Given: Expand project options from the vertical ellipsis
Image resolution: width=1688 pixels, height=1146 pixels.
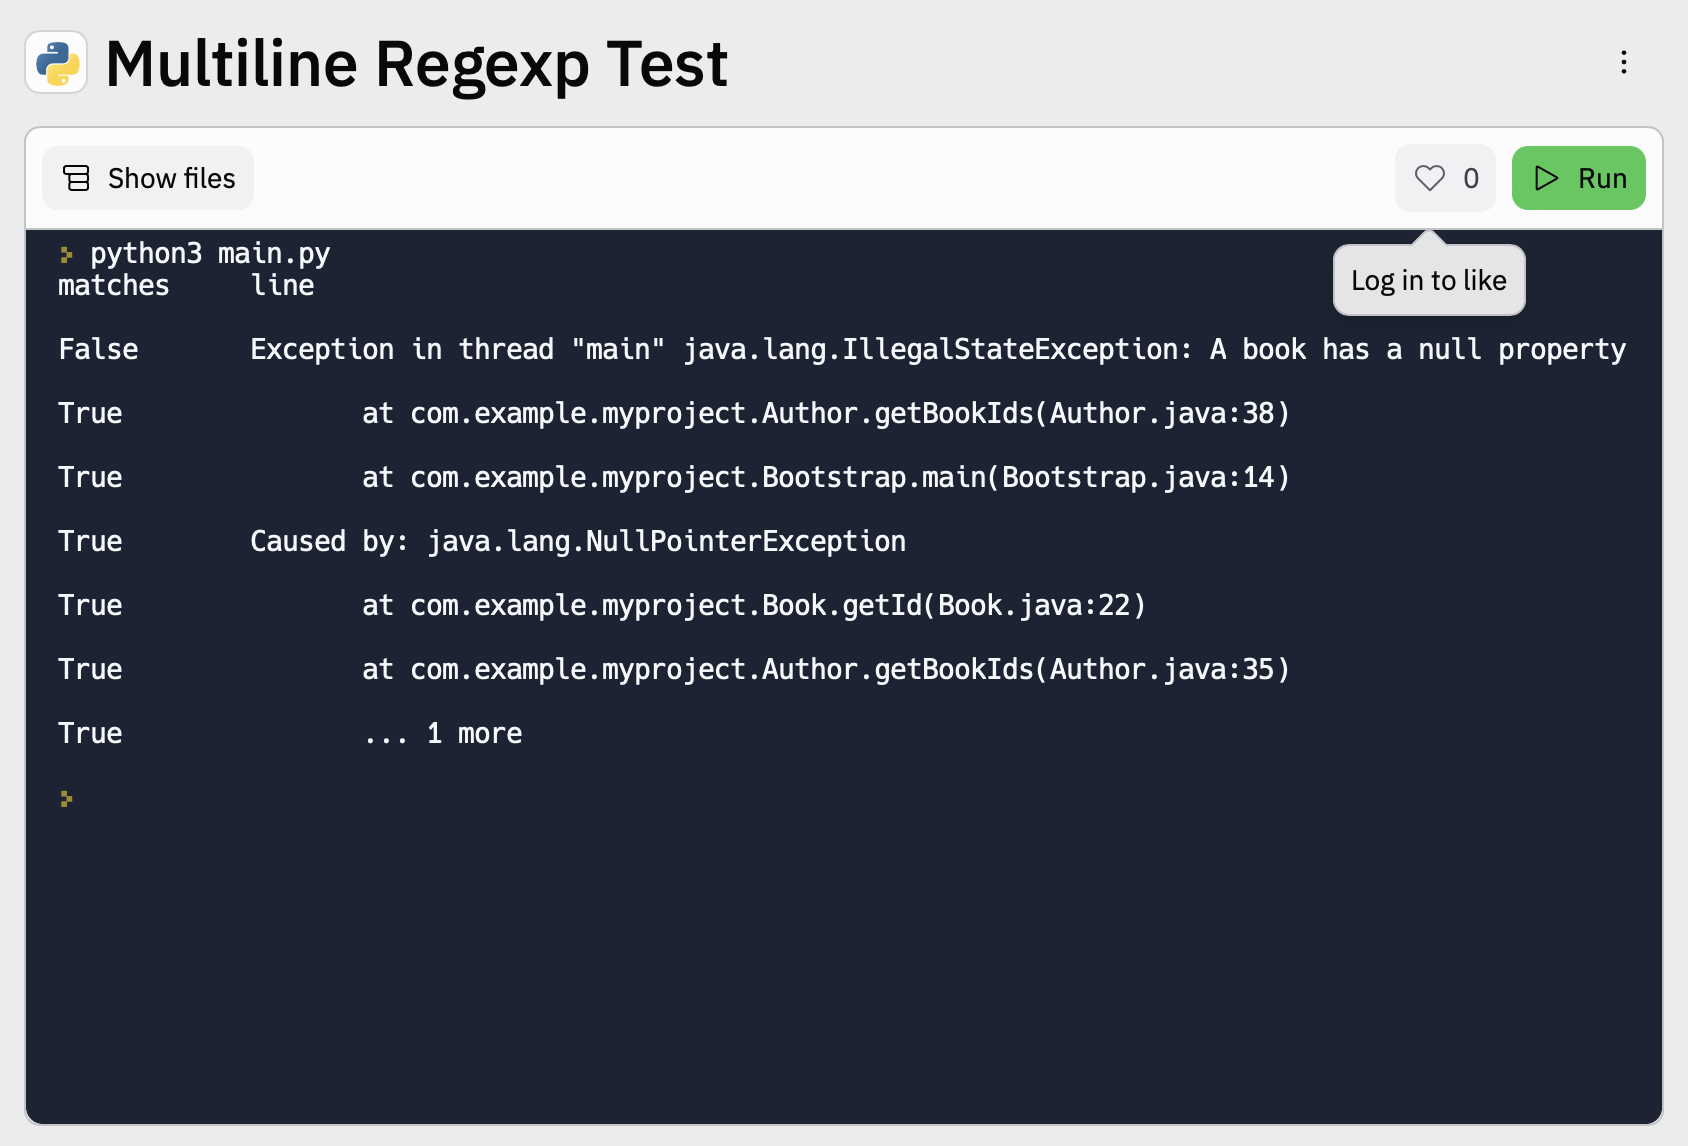Looking at the screenshot, I should click(1622, 63).
